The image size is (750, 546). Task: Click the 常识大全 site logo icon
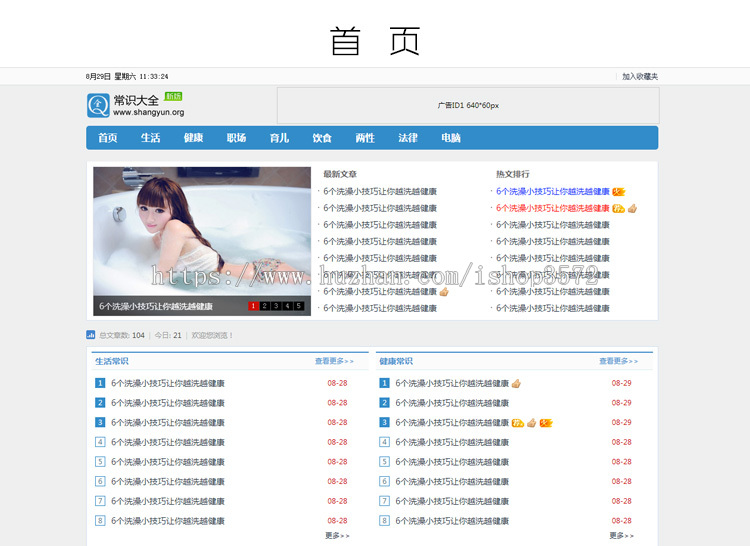tap(98, 105)
